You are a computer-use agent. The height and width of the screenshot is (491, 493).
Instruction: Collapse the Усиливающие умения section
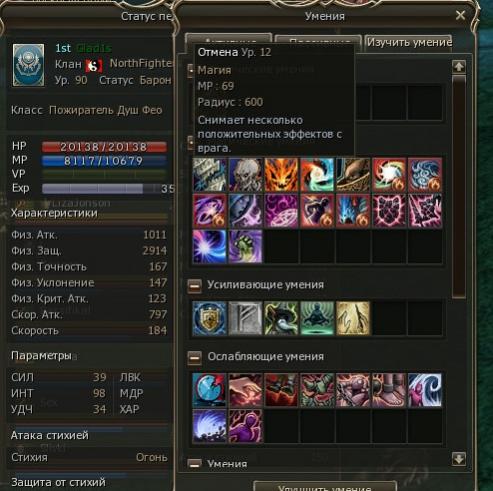coord(195,286)
